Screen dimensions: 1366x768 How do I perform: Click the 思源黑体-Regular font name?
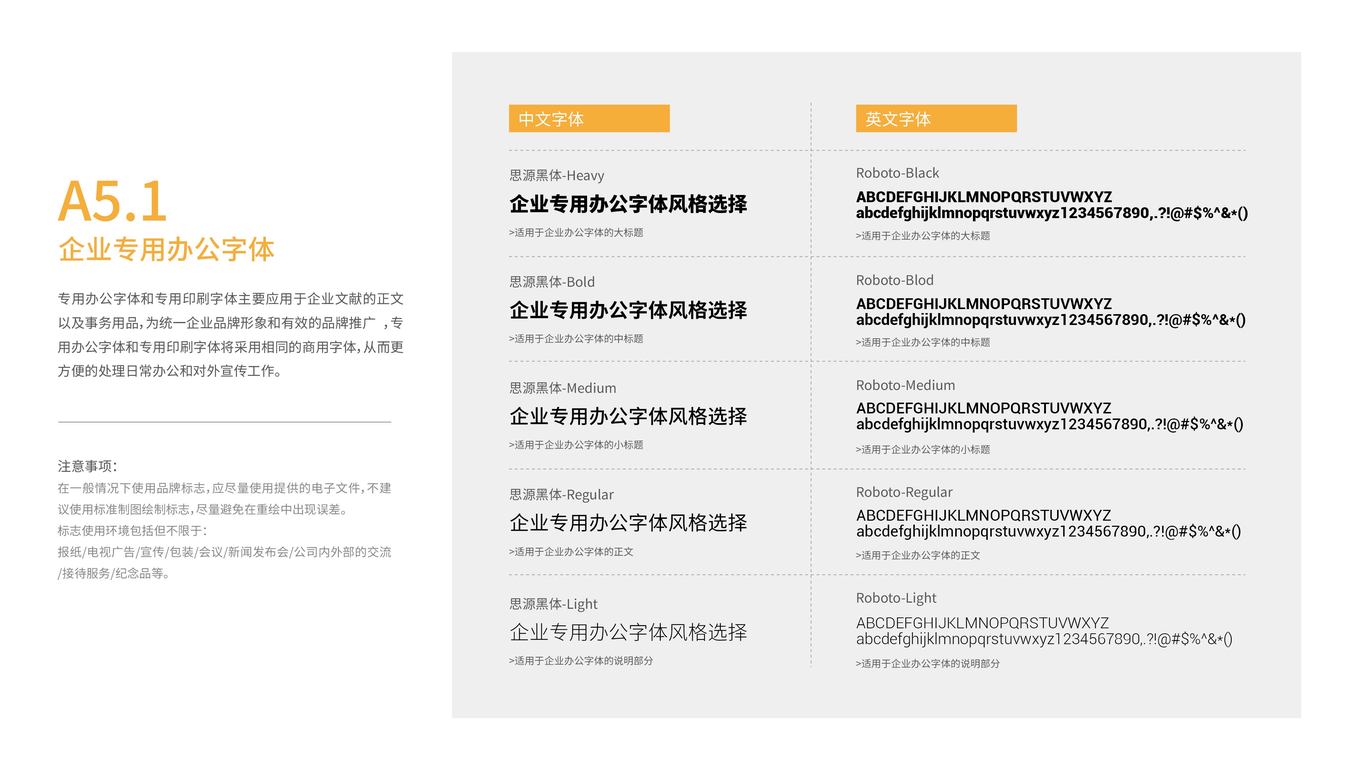(561, 494)
